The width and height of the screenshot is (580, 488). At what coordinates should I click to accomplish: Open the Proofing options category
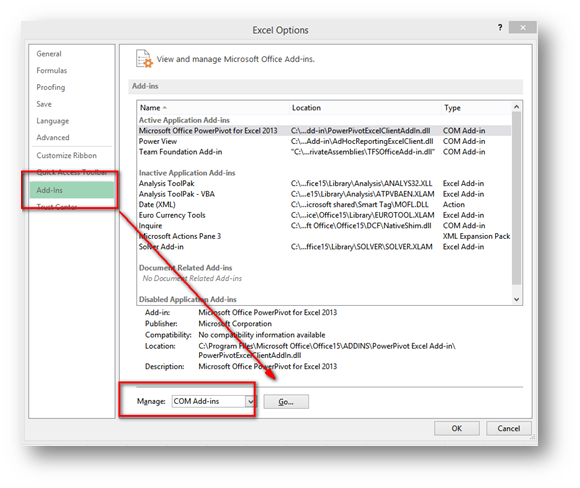point(50,87)
